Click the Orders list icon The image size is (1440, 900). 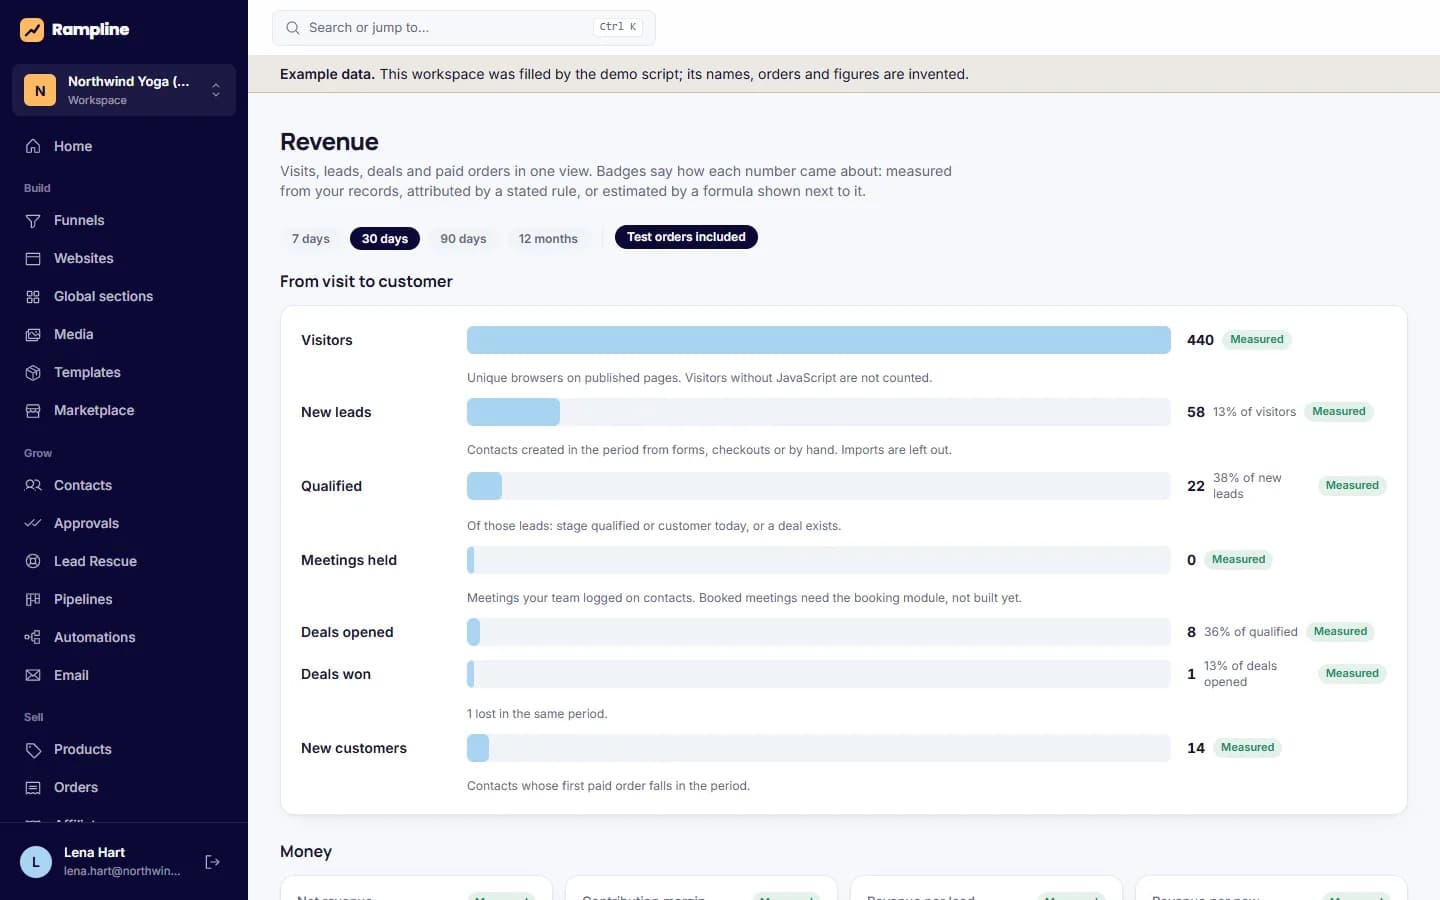pos(33,787)
